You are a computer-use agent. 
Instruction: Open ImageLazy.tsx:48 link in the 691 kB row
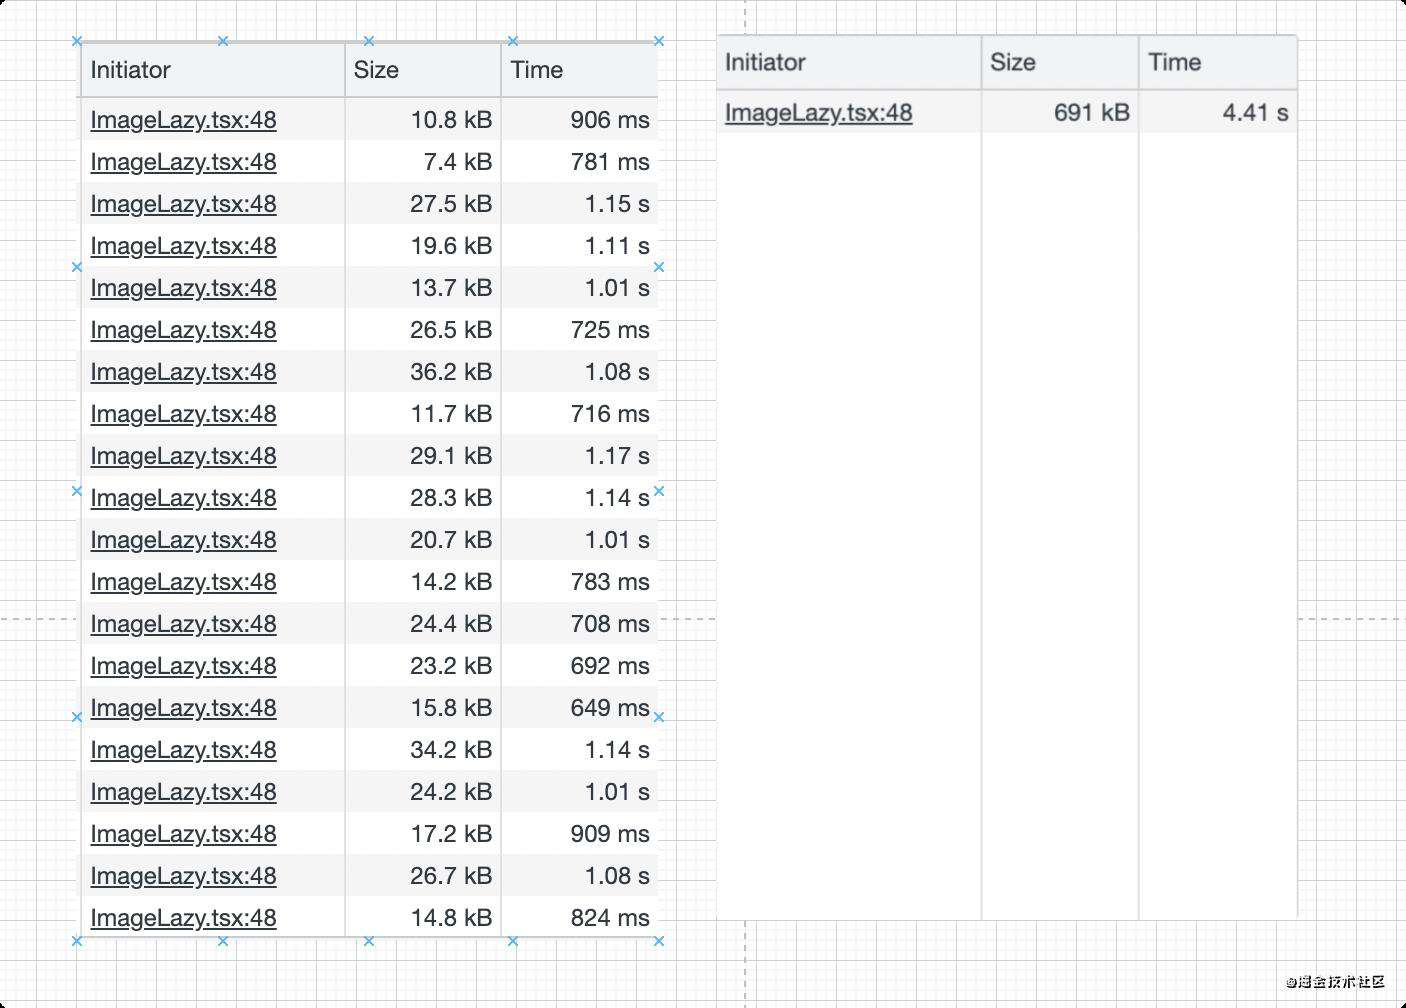(x=818, y=113)
